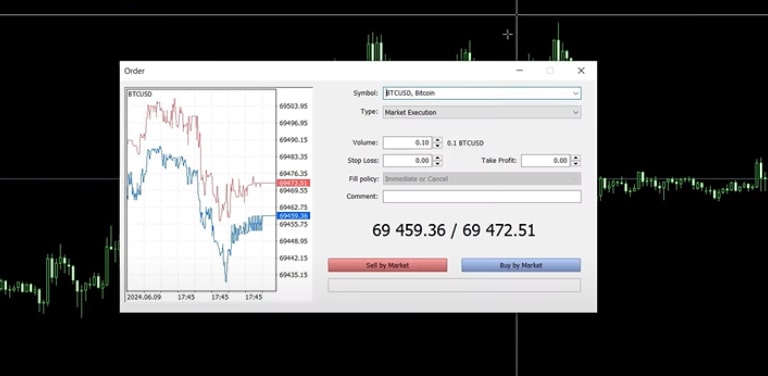Viewport: 768px width, 376px height.
Task: Focus the Take Profit value field
Action: pos(546,161)
